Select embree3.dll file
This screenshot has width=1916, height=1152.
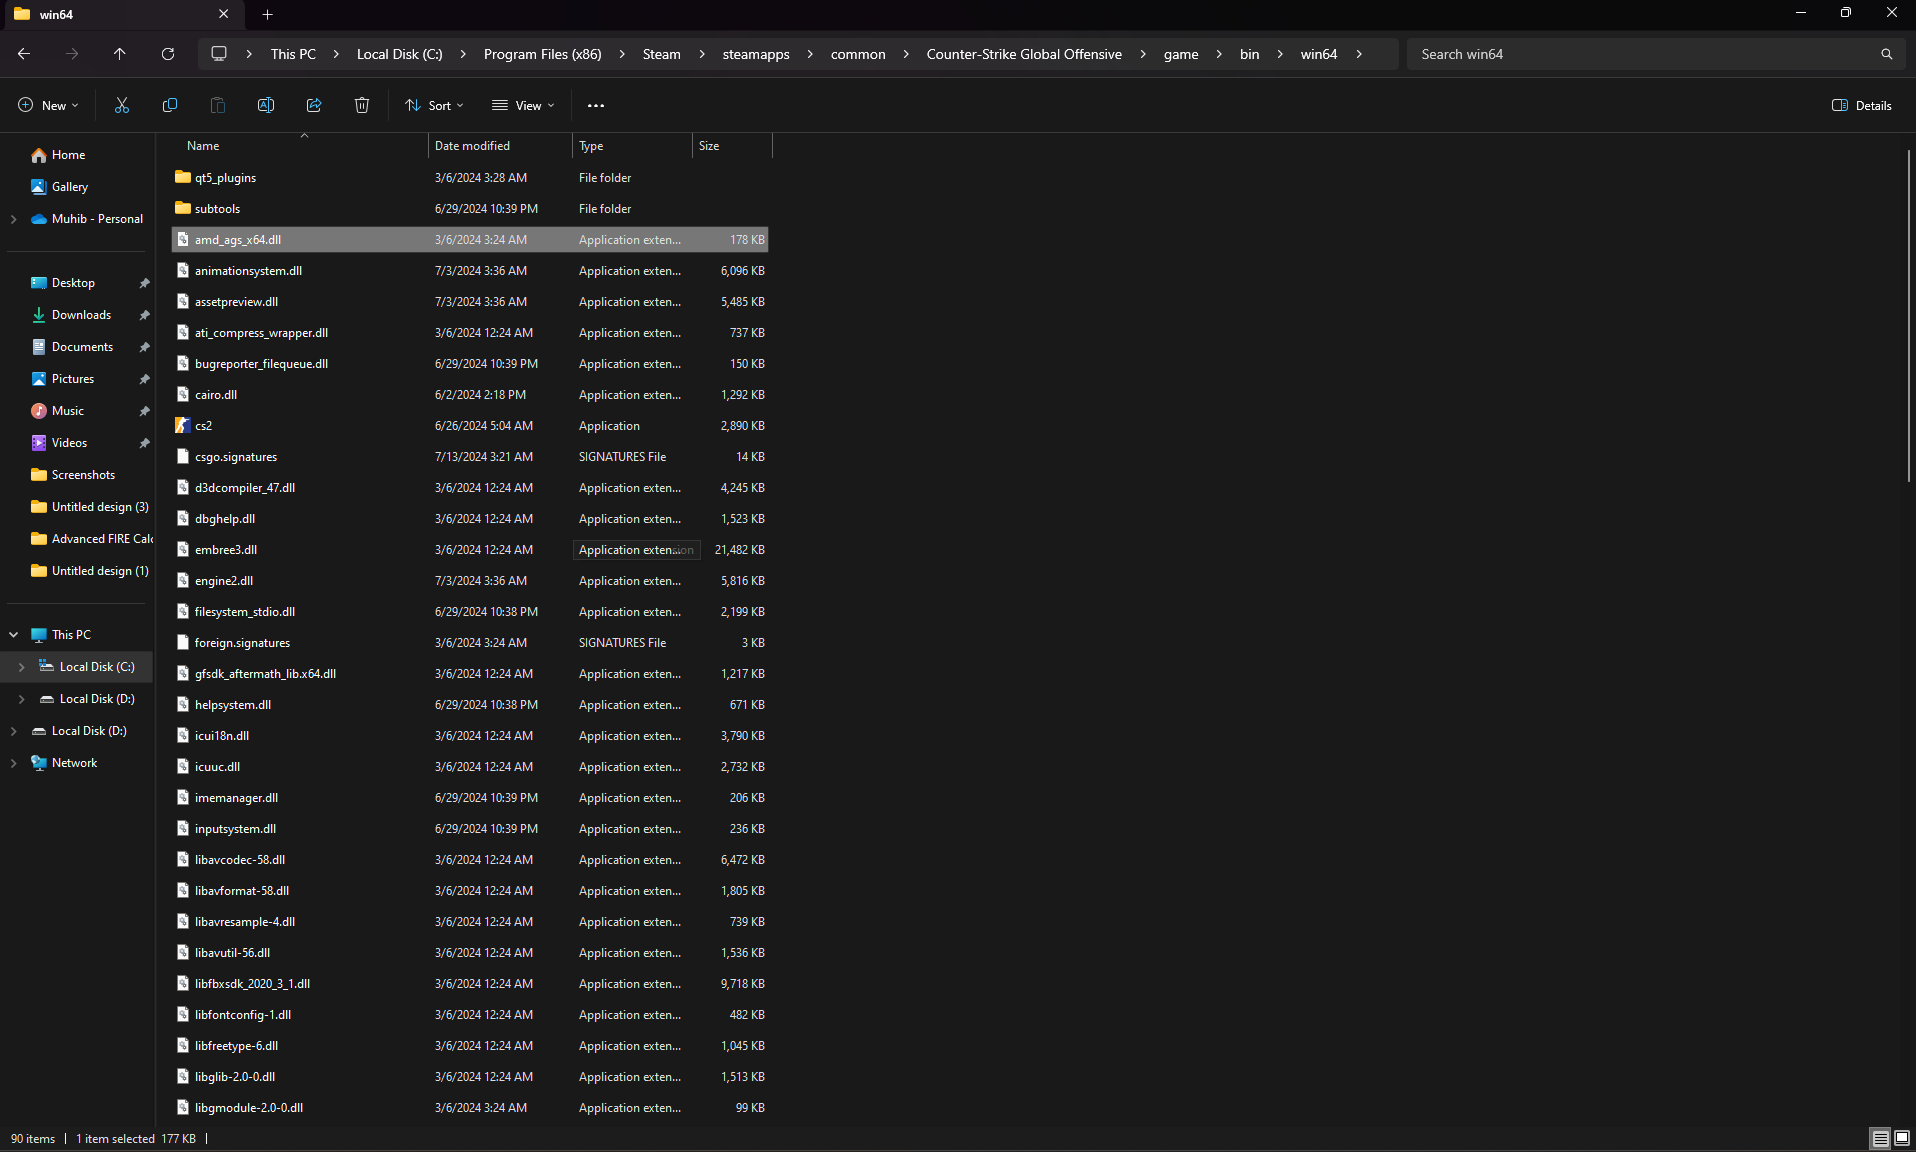click(470, 549)
